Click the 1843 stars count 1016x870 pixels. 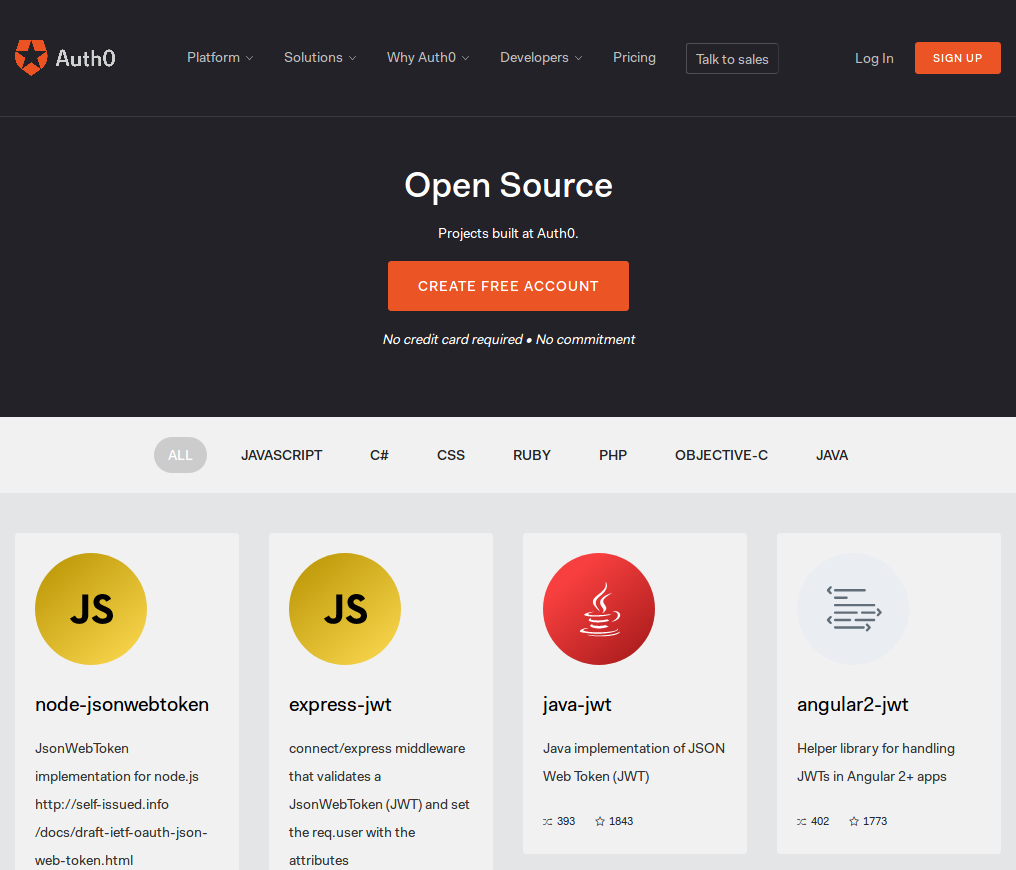[x=621, y=821]
